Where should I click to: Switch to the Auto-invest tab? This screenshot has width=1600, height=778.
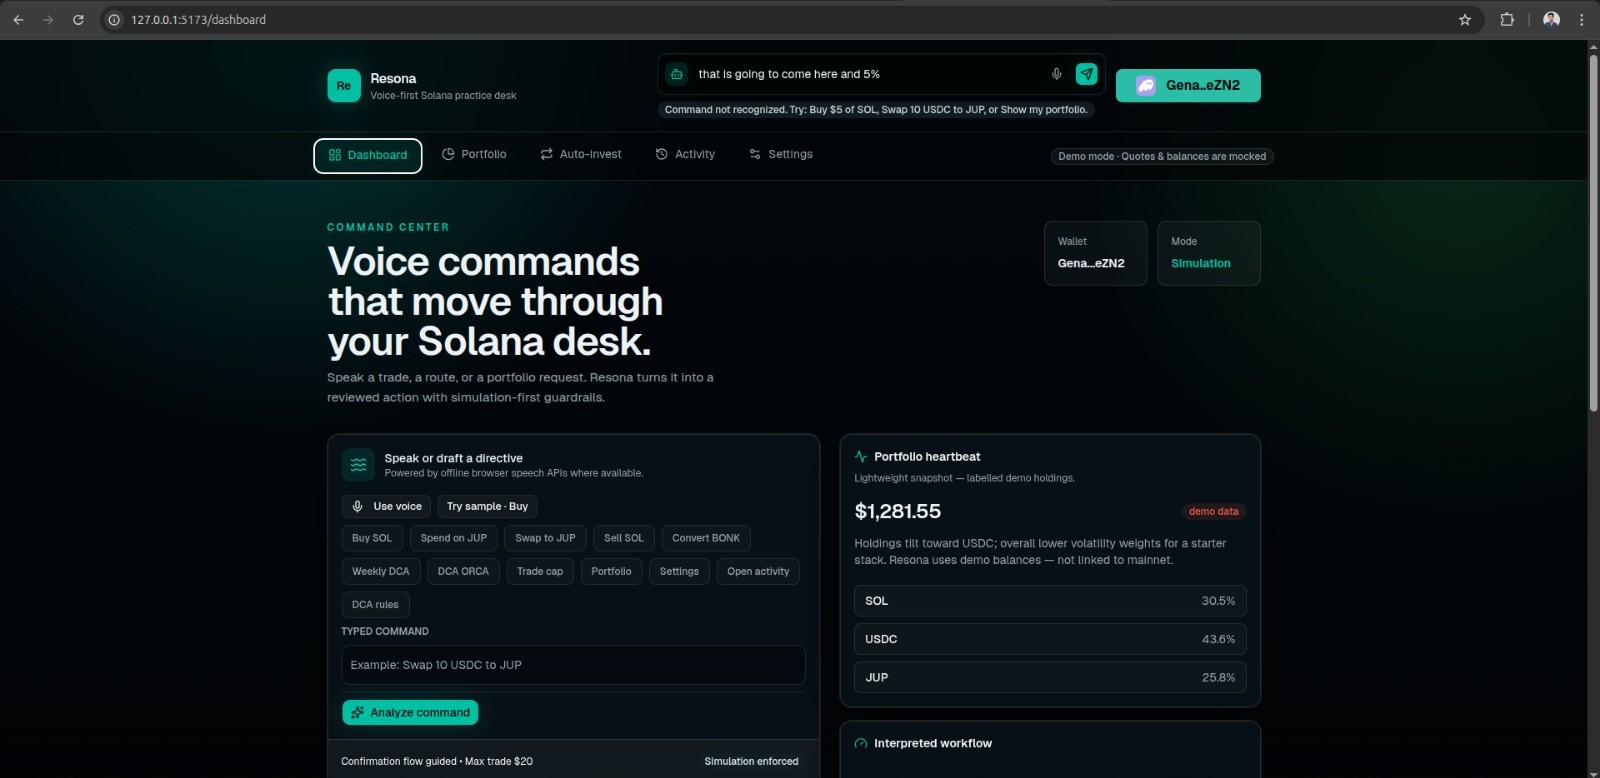click(581, 155)
